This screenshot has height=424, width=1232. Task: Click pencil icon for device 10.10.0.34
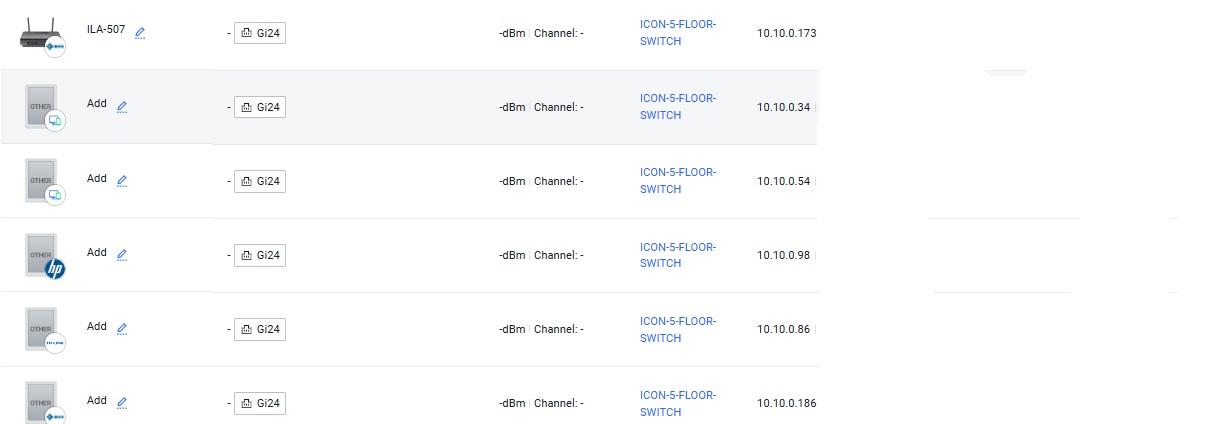122,106
